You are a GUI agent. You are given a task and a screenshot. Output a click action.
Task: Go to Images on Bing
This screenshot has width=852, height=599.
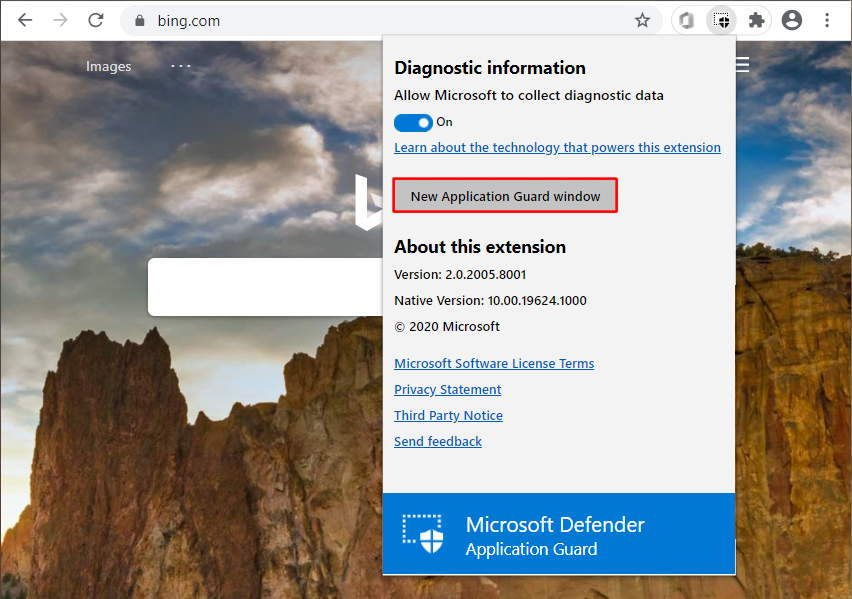[108, 66]
